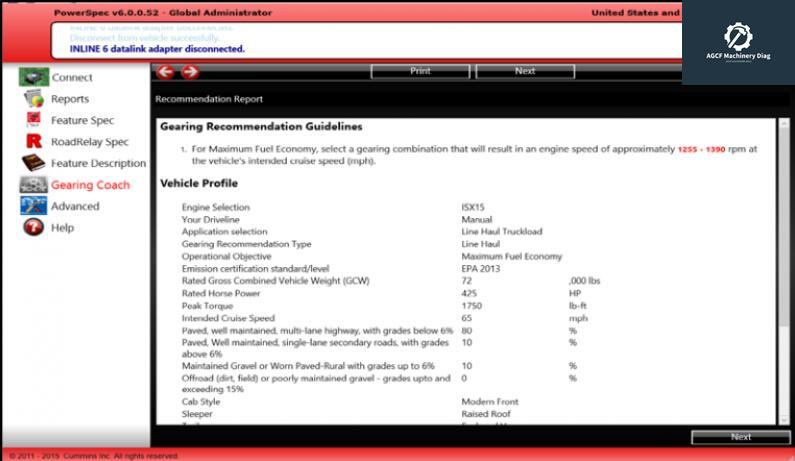Click 'Gearing Recommendation Guidelines' heading

(x=261, y=127)
